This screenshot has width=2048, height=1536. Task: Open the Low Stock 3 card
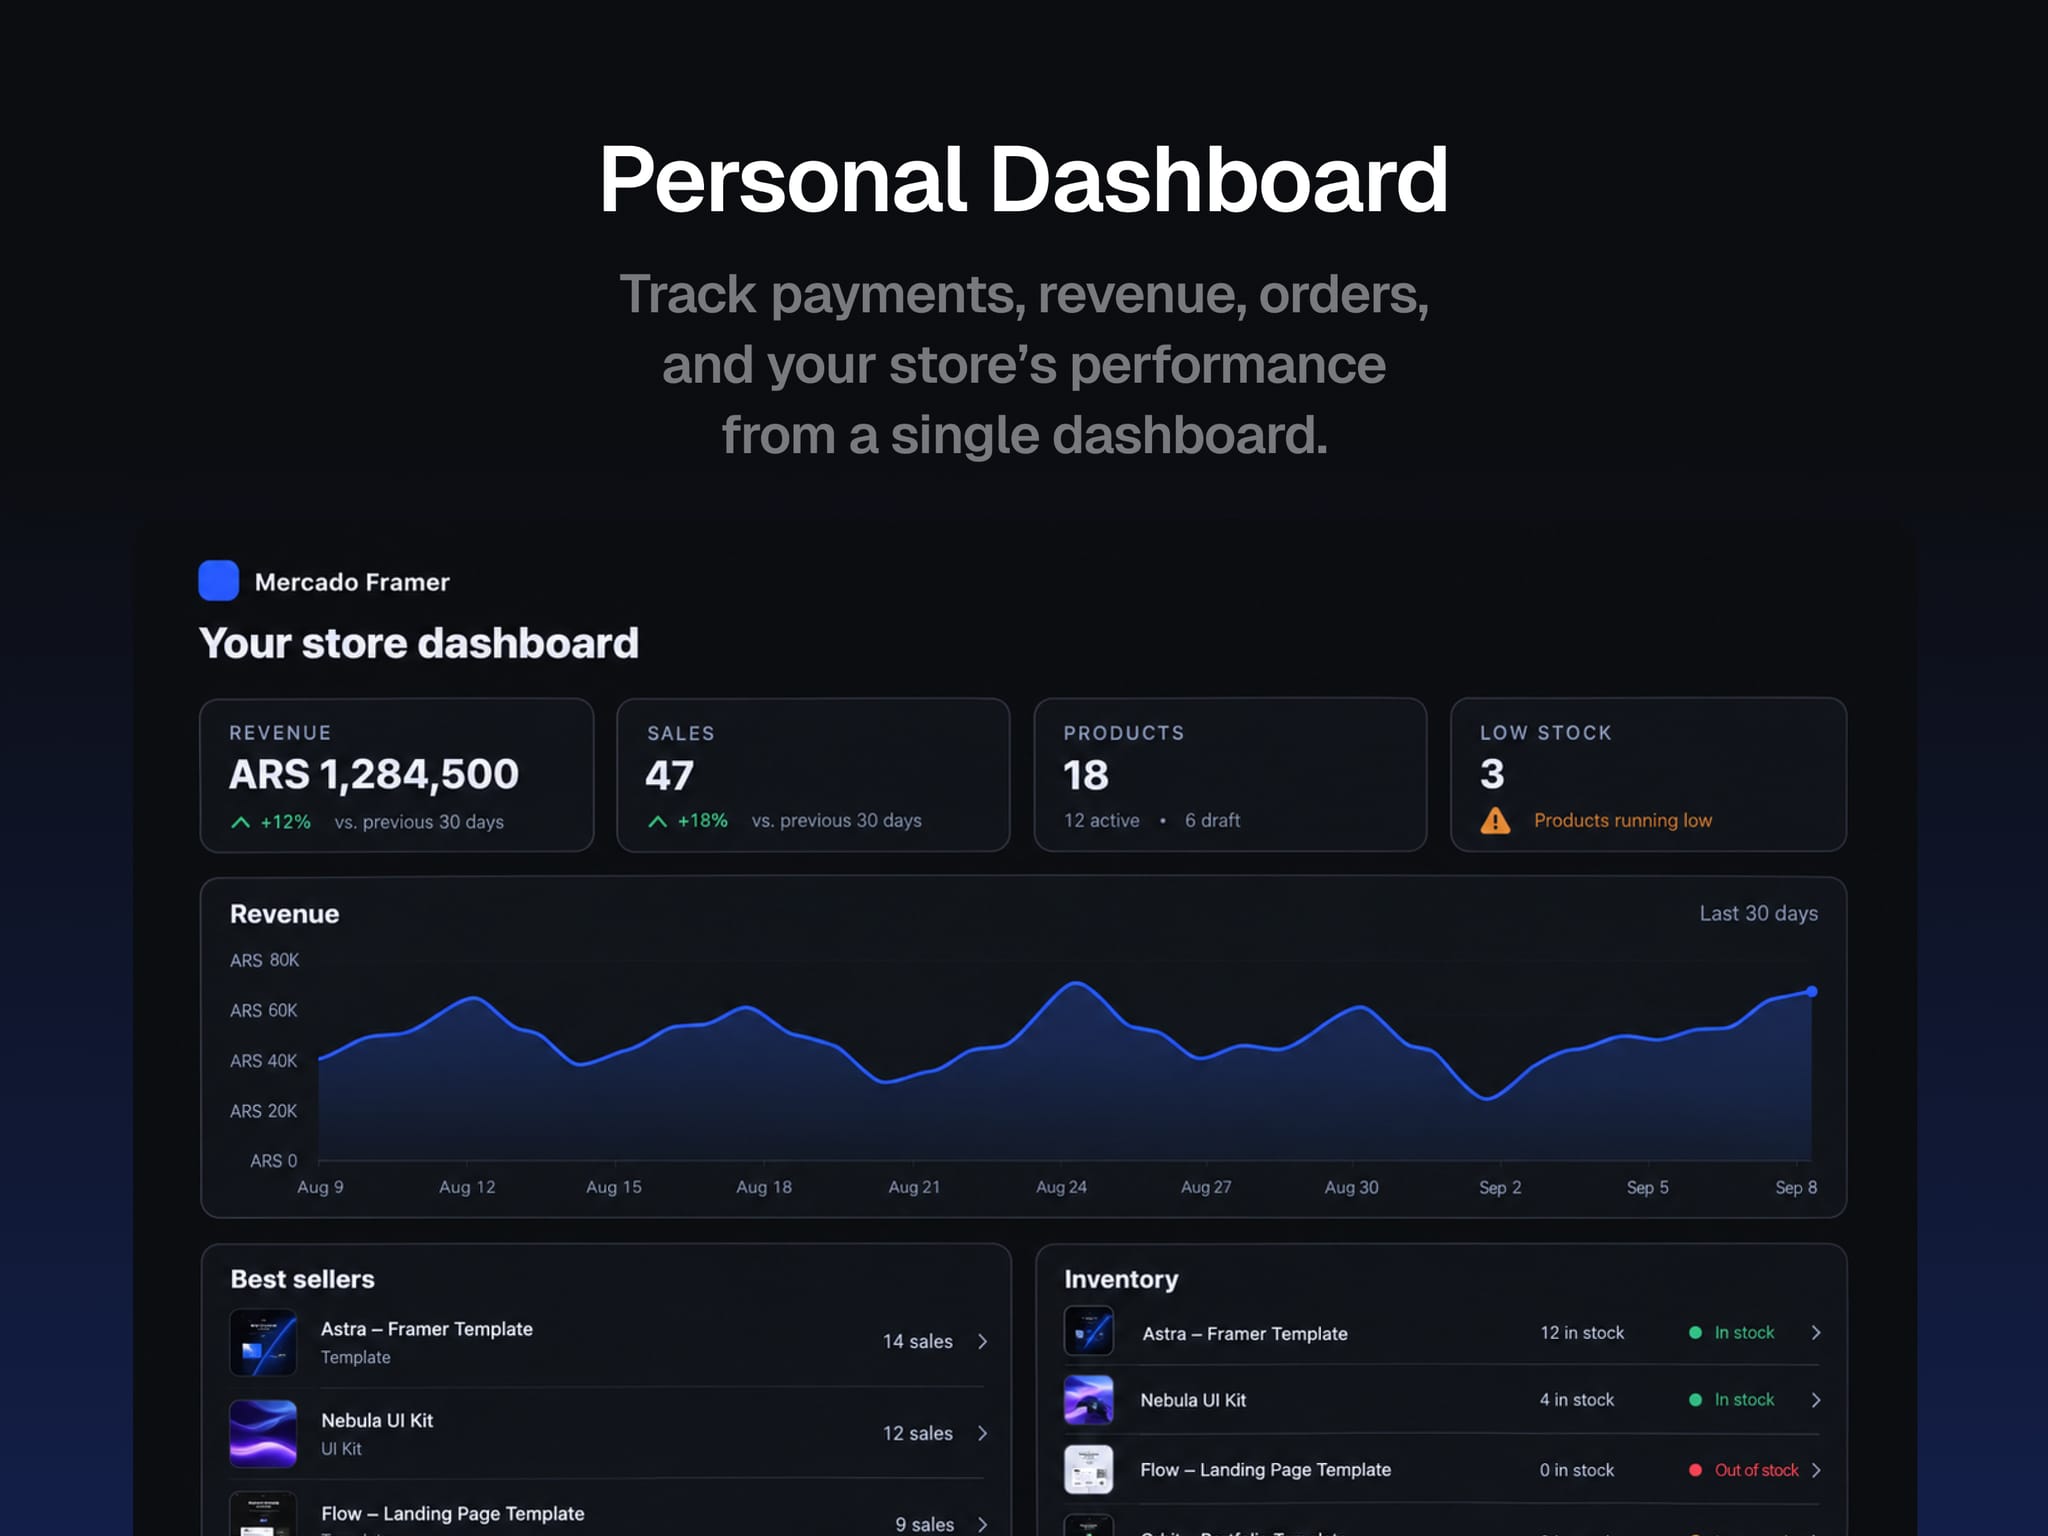[x=1648, y=775]
